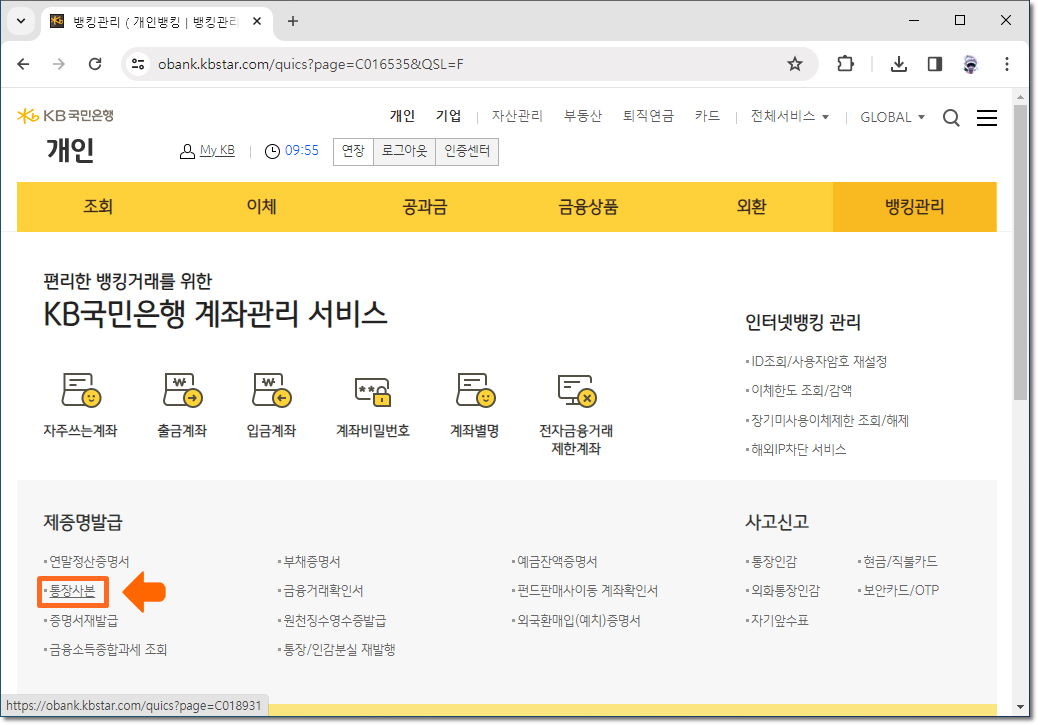Open 통장/인감분실 재발행 link
This screenshot has height=725, width=1038.
click(x=339, y=650)
